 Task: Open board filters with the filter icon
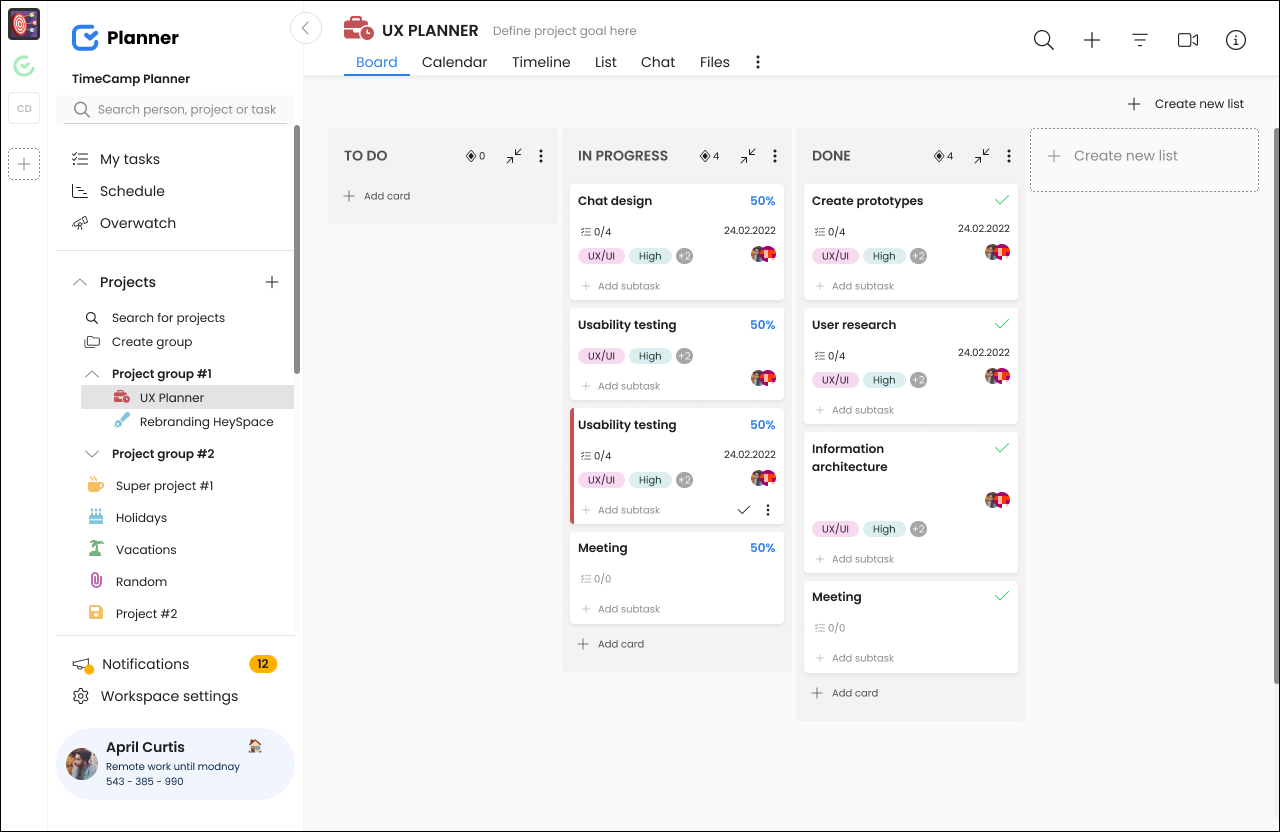point(1139,40)
